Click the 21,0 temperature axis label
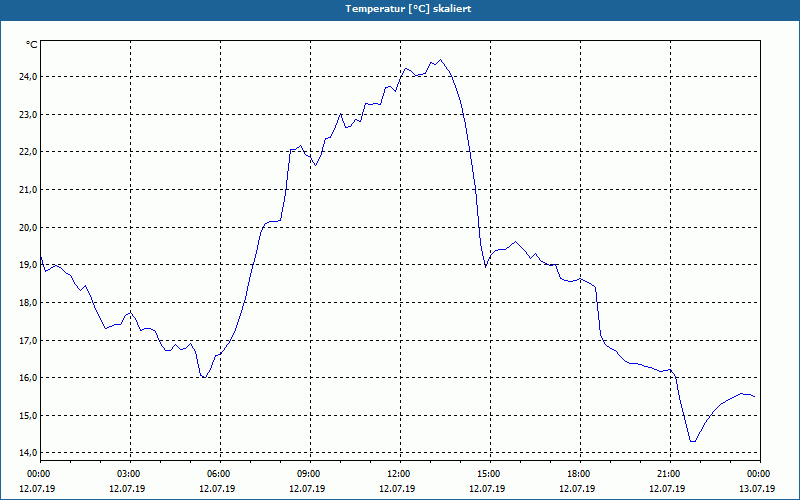The image size is (800, 500). click(29, 190)
